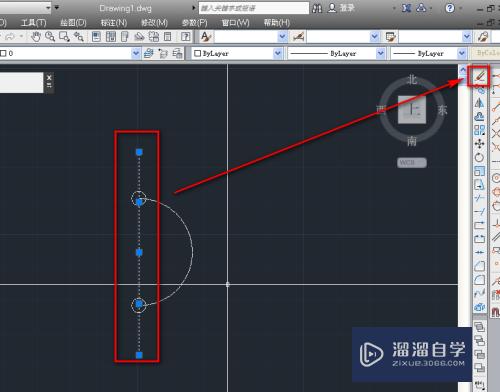Select the Trim tool in modify toolbar

pyautogui.click(x=479, y=198)
